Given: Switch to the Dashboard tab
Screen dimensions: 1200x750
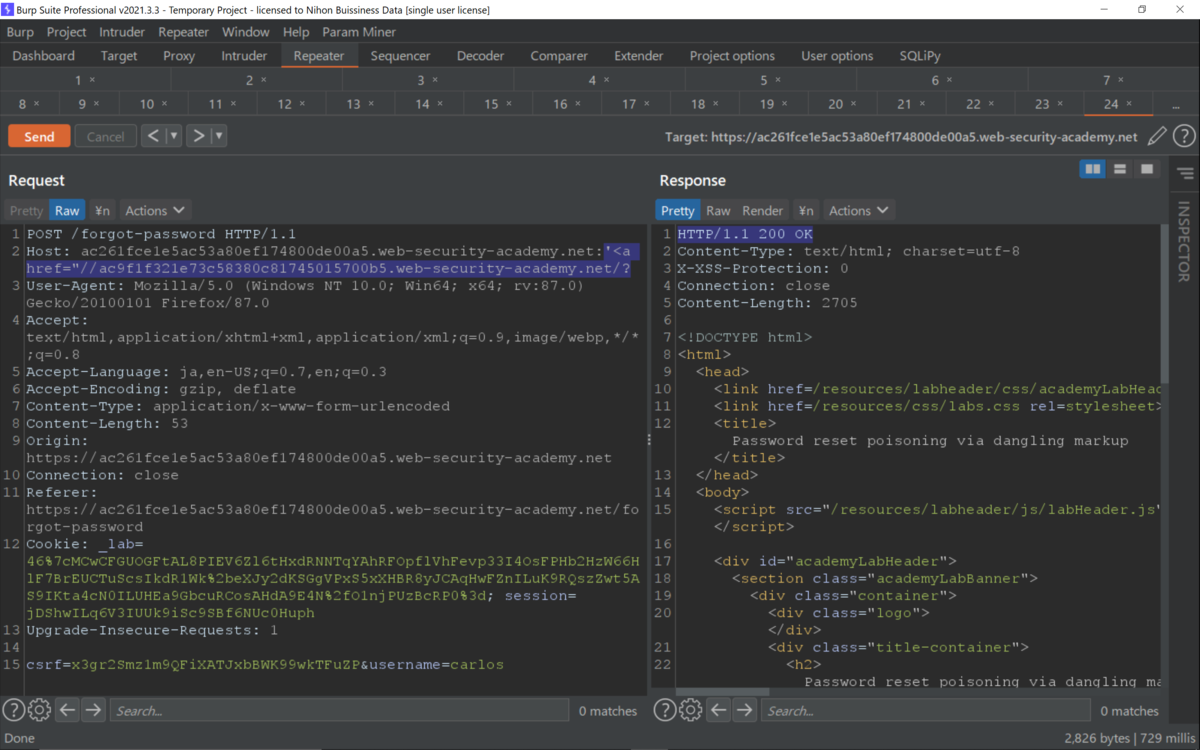Looking at the screenshot, I should 44,56.
